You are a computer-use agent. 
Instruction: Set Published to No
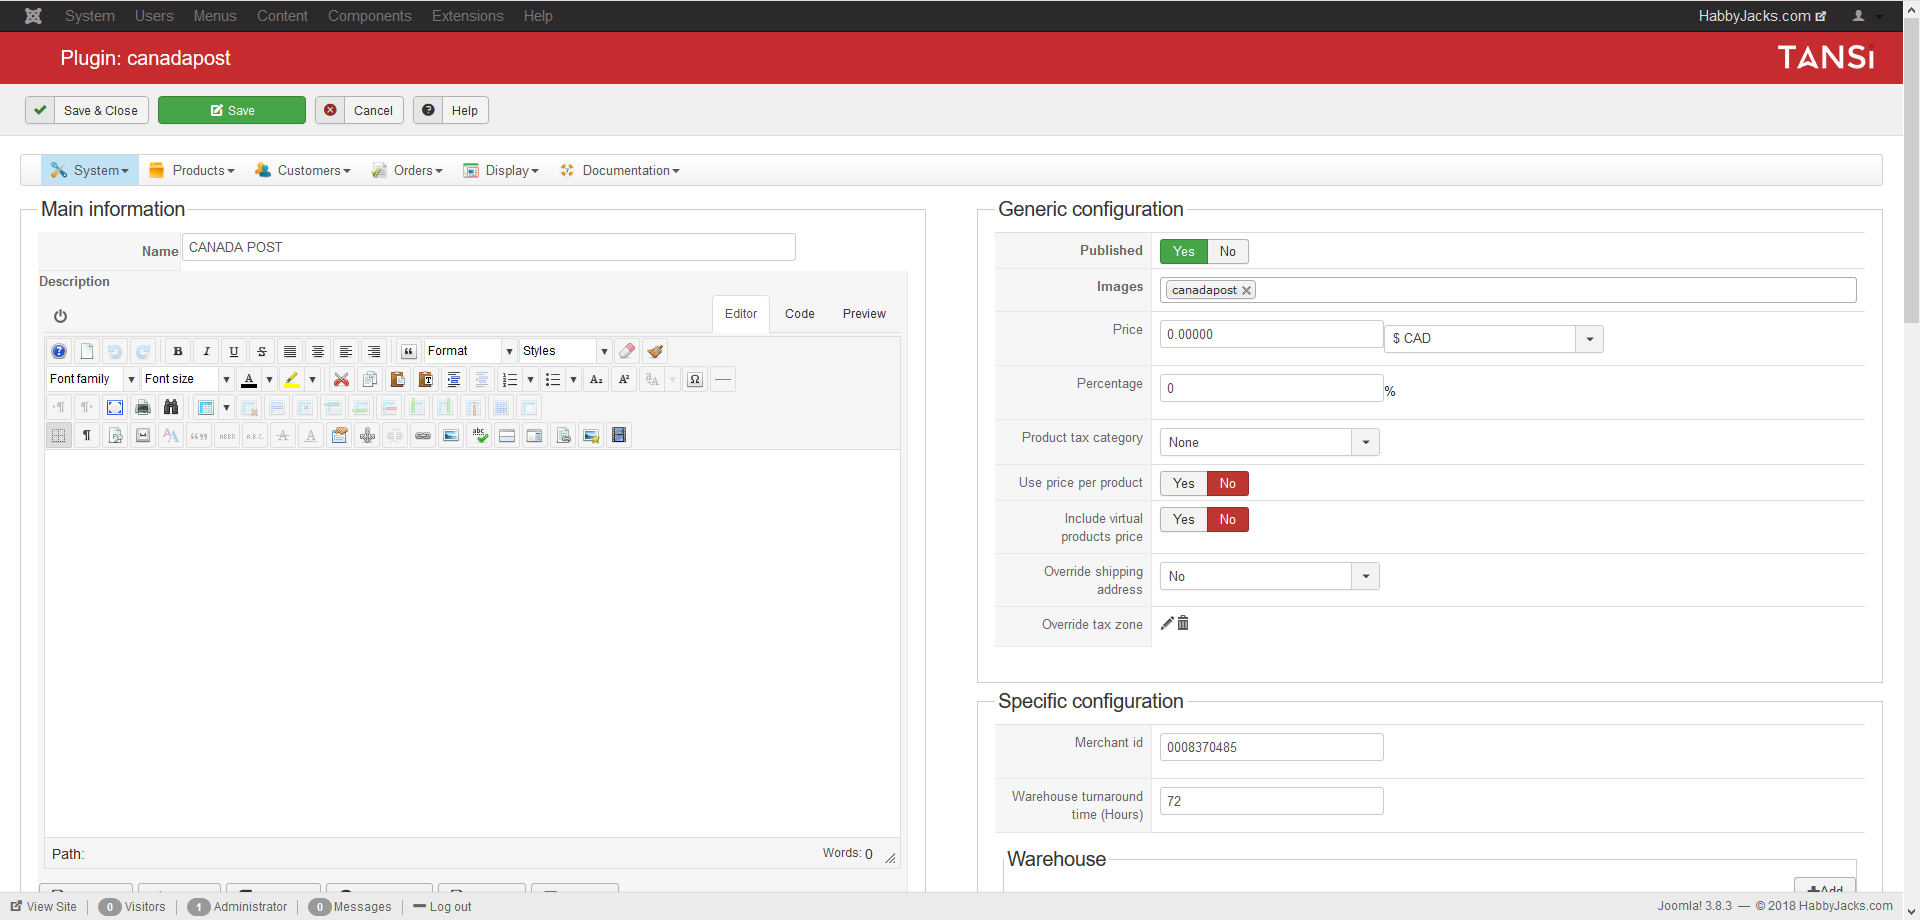[x=1227, y=251]
